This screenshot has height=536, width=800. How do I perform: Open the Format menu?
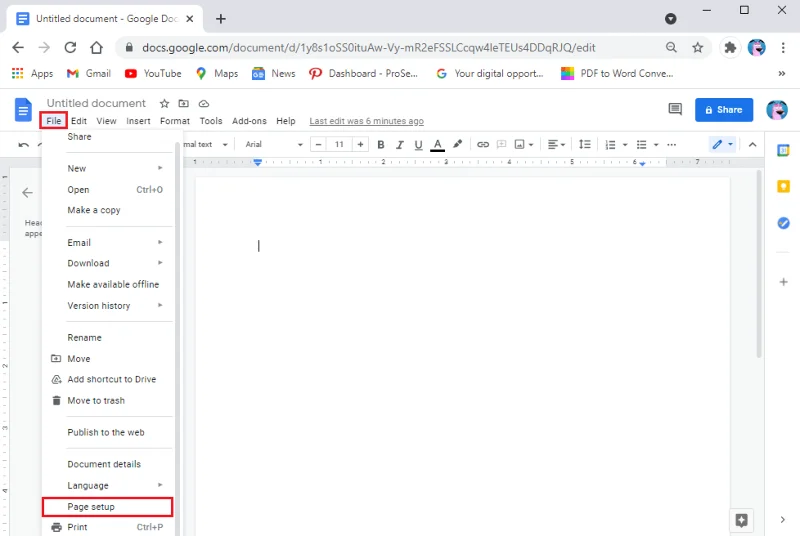point(174,121)
